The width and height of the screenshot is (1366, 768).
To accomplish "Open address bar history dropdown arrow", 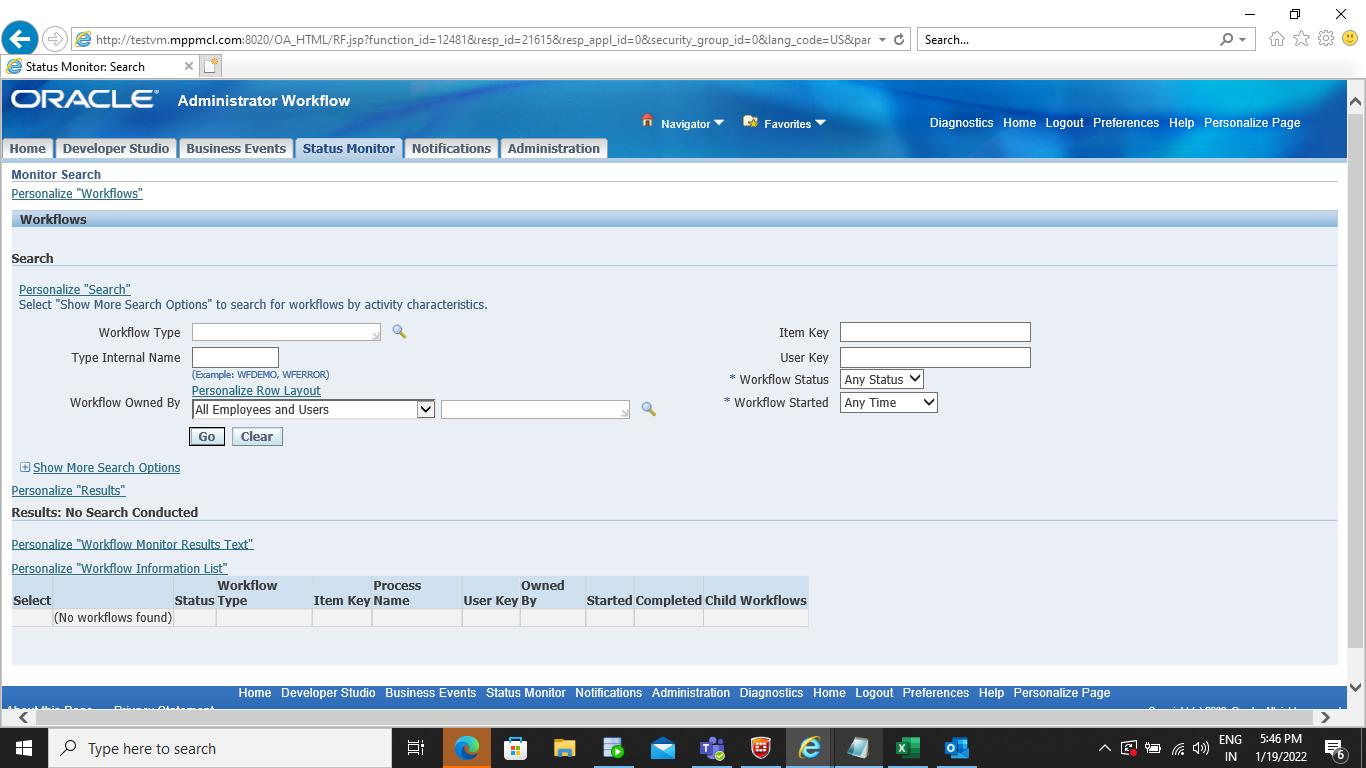I will pyautogui.click(x=882, y=40).
